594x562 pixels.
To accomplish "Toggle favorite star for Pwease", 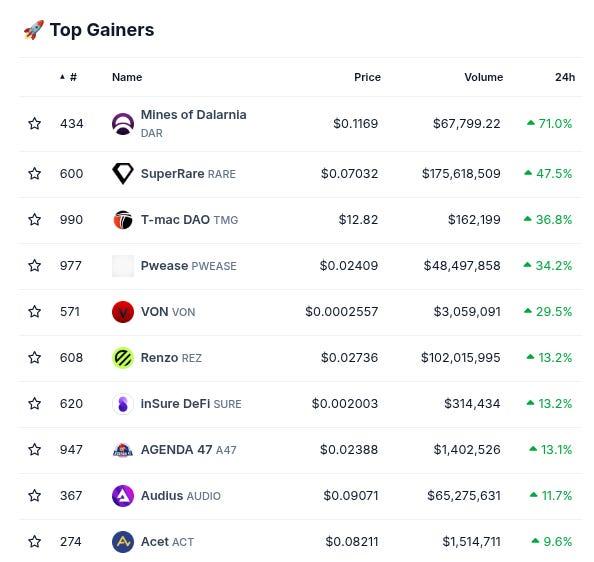I will (34, 265).
